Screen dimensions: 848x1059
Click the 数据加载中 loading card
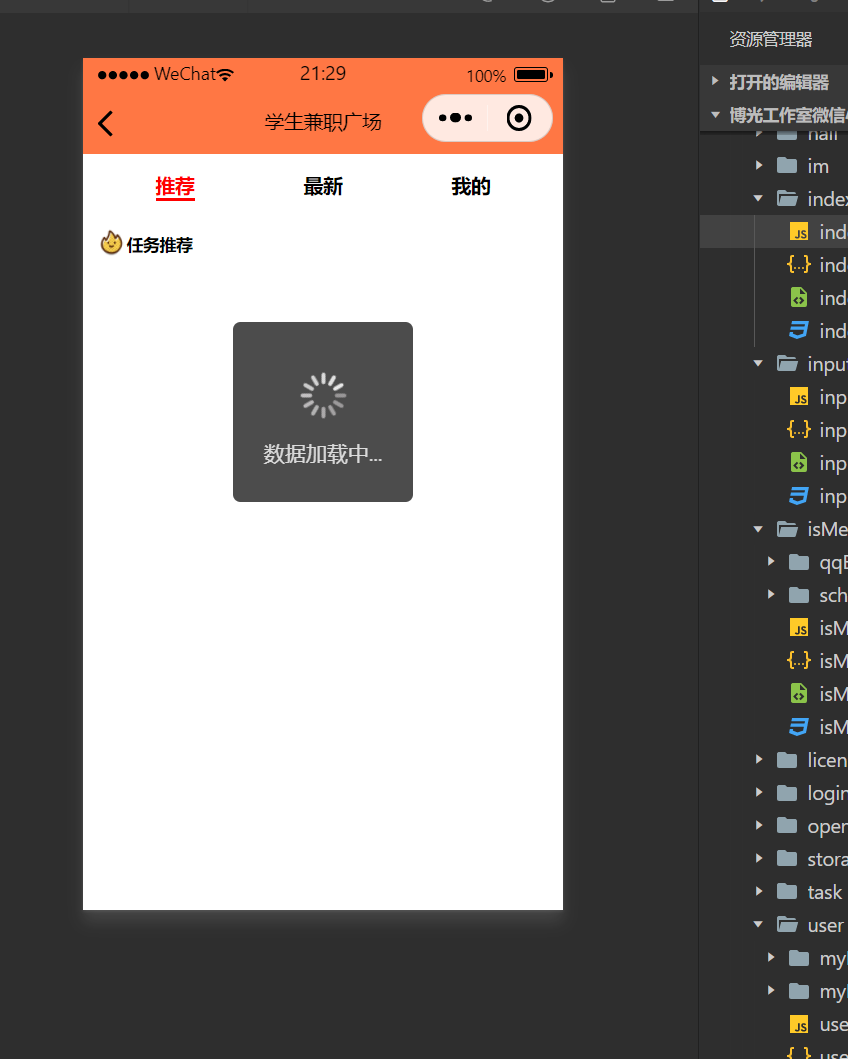322,411
